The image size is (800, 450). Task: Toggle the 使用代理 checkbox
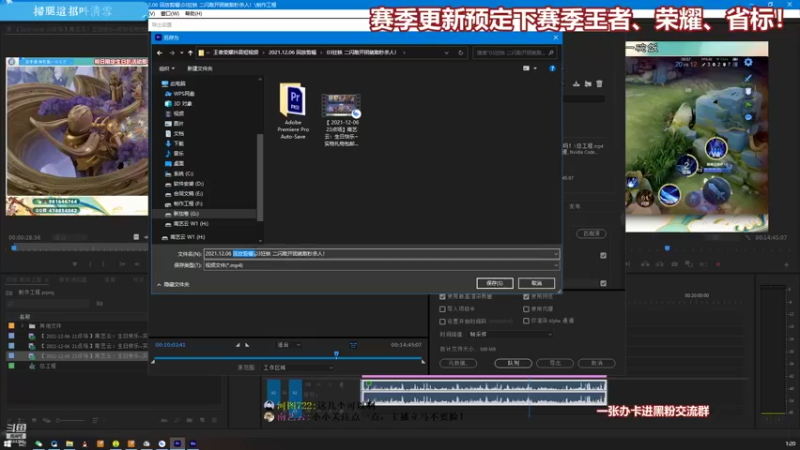[526, 309]
